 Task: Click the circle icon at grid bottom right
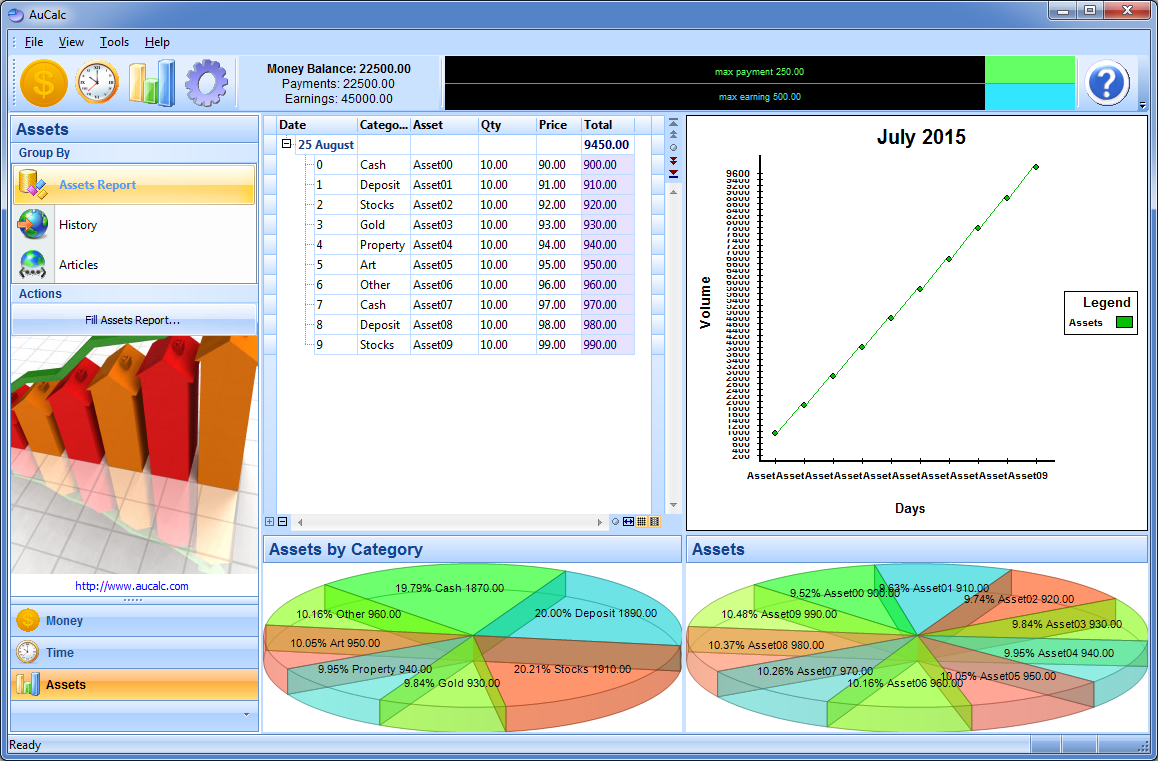click(x=615, y=522)
